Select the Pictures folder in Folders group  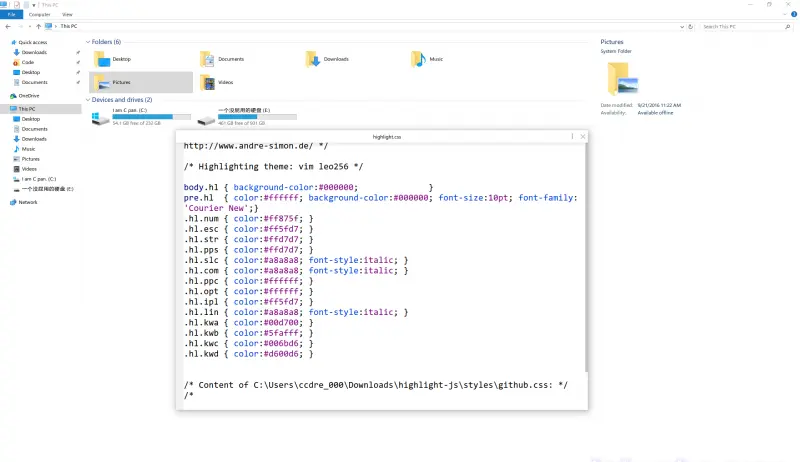(141, 82)
